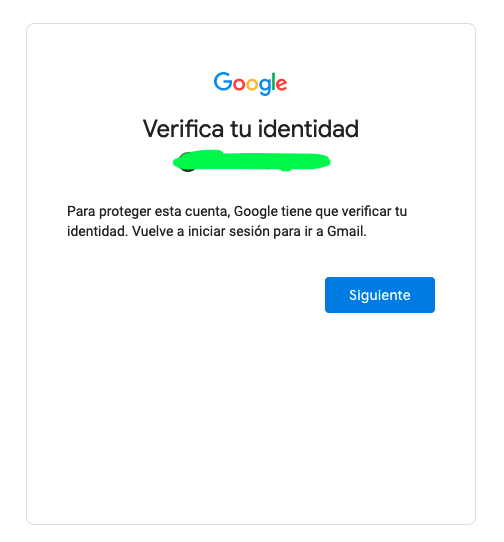Screen dimensions: 504x542
Task: Click the text Para proteger esta cuenta
Action: coord(148,211)
